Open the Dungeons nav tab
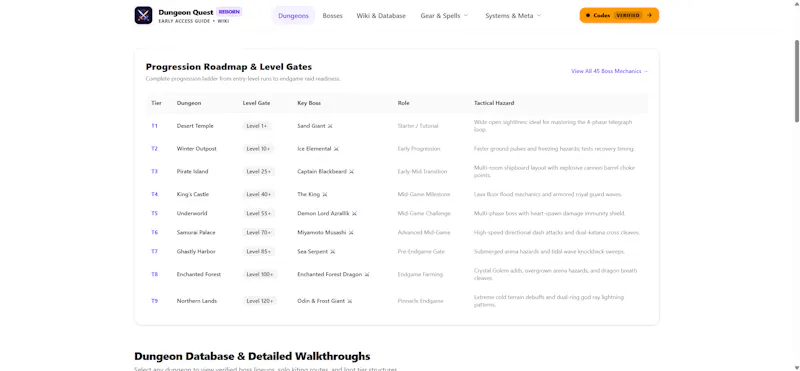Screen dimensions: 800x371 pos(293,15)
